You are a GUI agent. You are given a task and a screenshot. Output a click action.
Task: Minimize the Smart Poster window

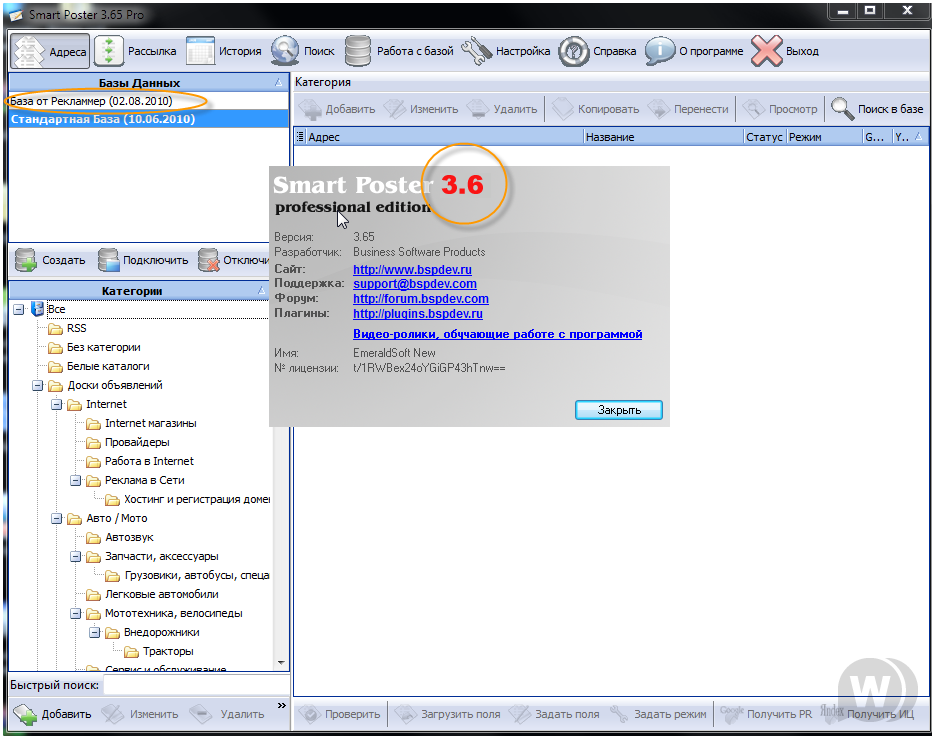(843, 11)
